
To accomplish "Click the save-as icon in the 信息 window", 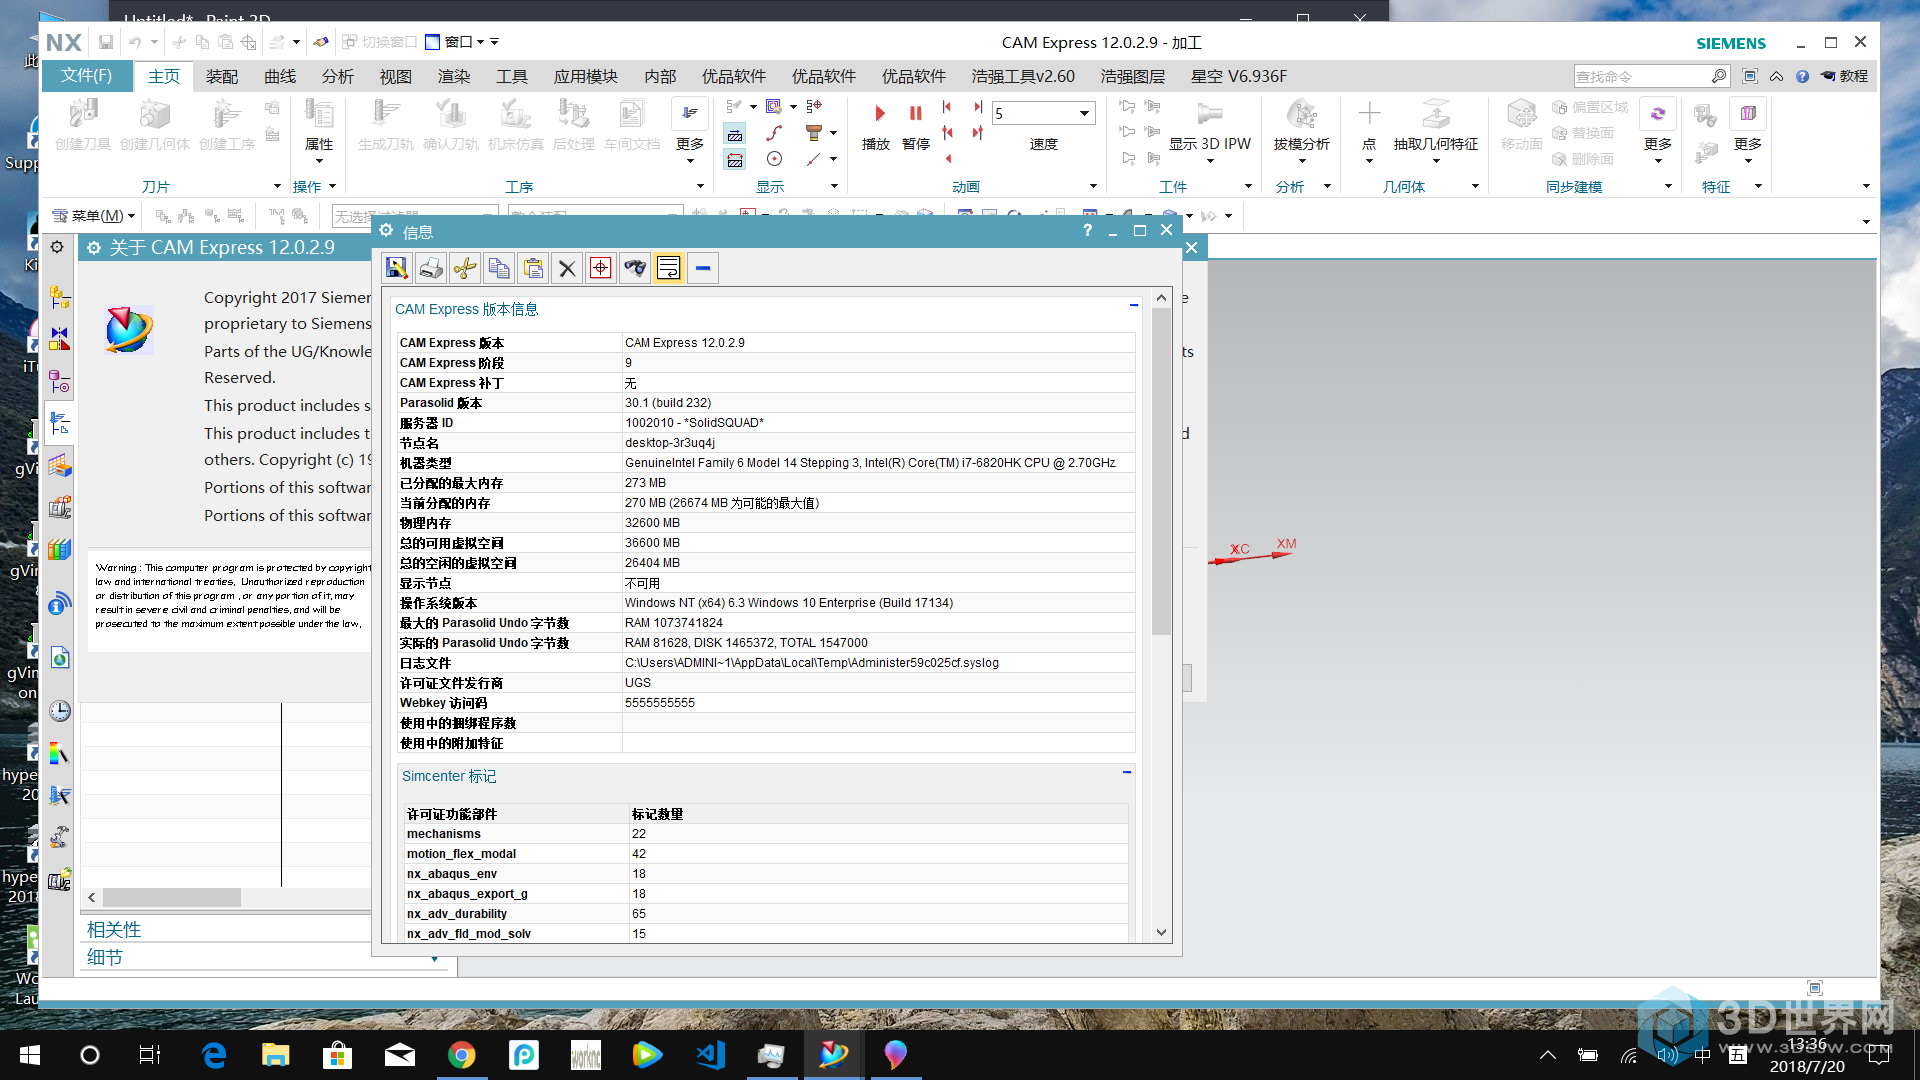I will (x=397, y=268).
